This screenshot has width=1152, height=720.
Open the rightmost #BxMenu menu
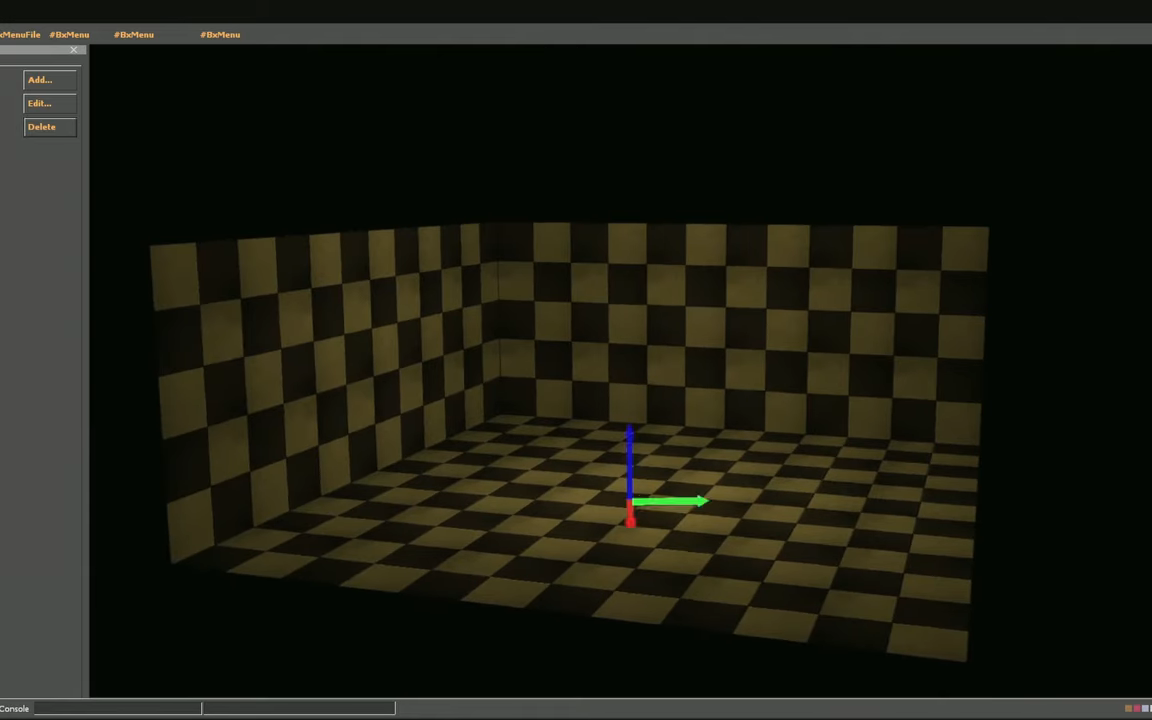point(220,35)
